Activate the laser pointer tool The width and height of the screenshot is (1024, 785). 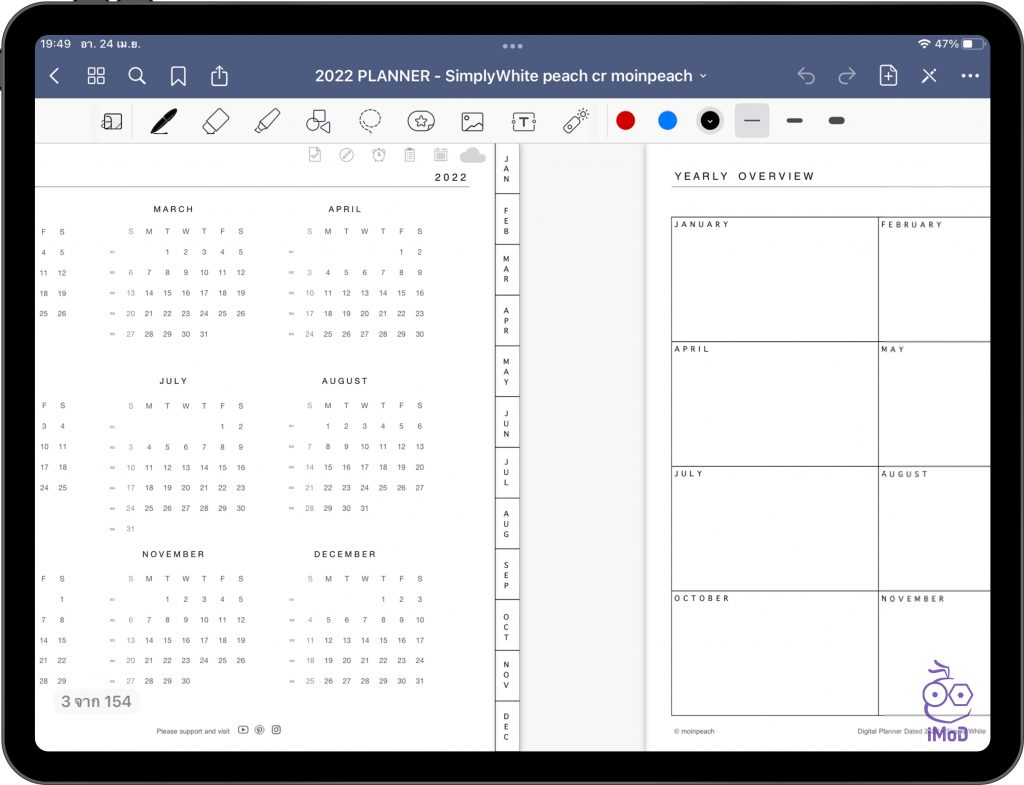coord(576,121)
